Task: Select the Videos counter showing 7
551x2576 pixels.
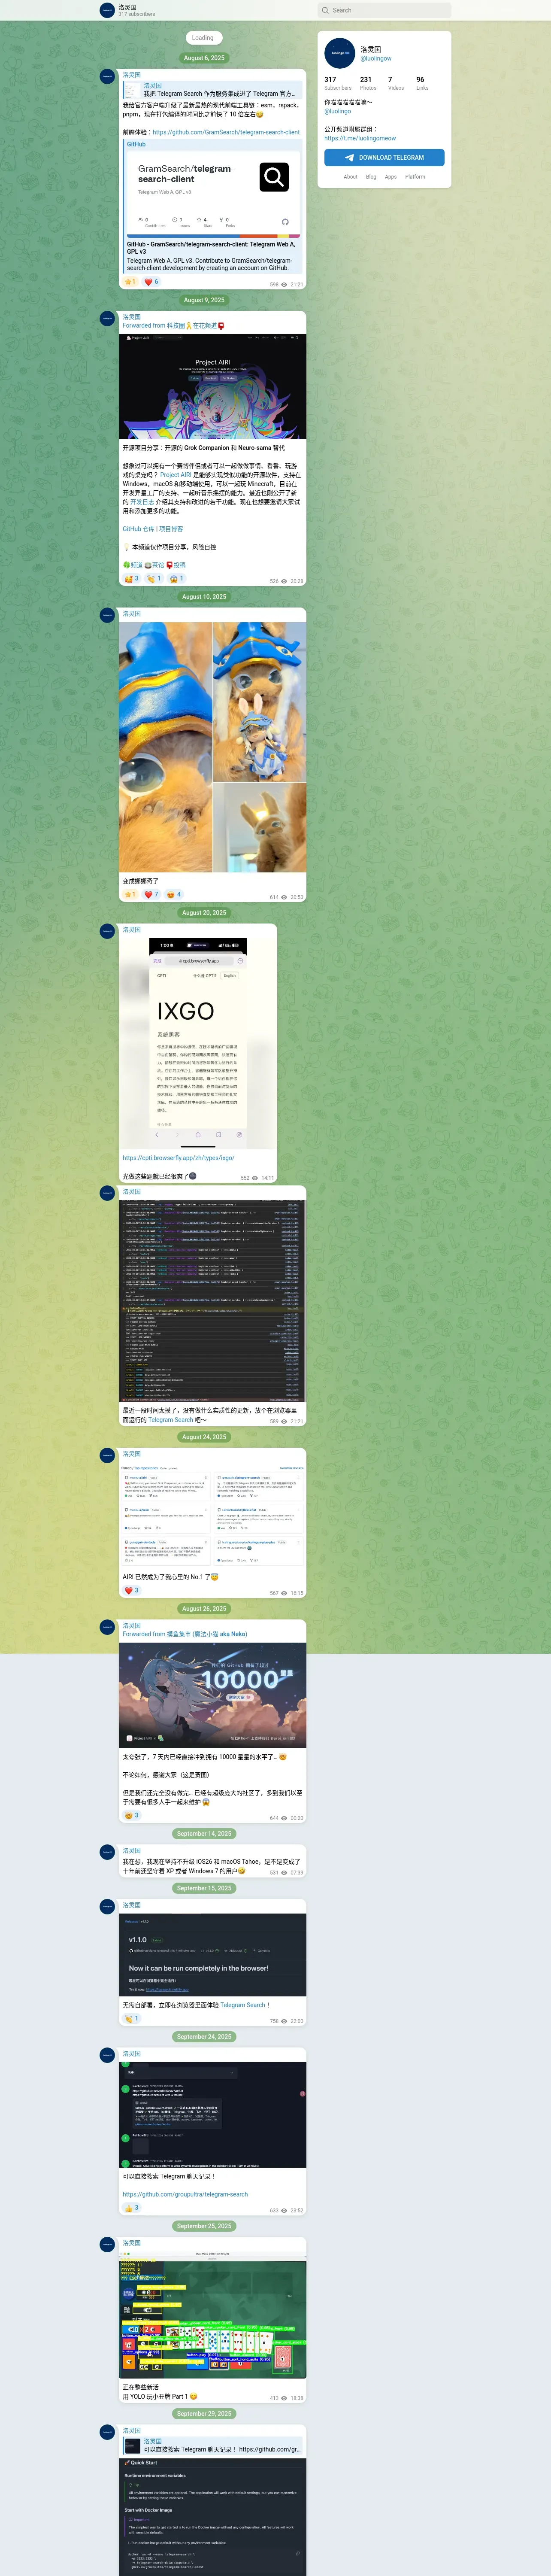Action: coord(396,83)
